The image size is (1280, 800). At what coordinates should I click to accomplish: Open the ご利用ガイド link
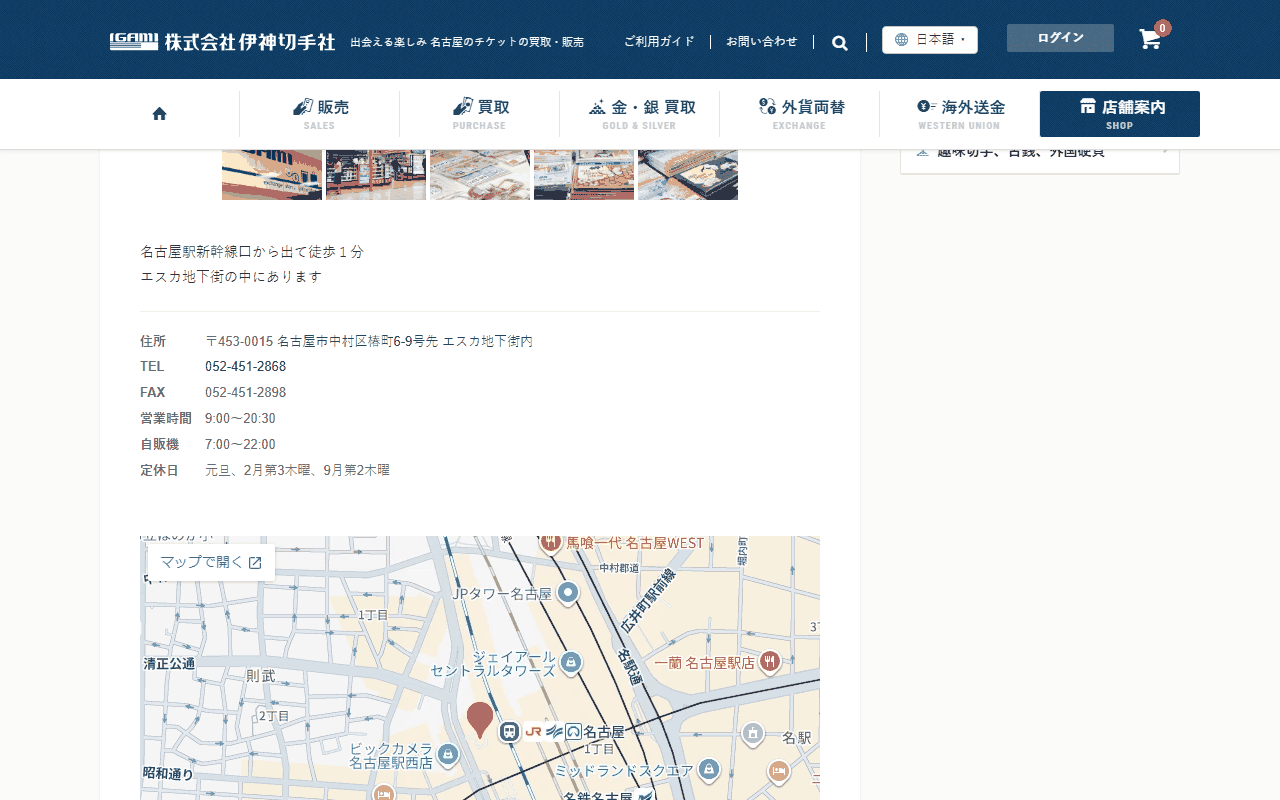pyautogui.click(x=659, y=42)
